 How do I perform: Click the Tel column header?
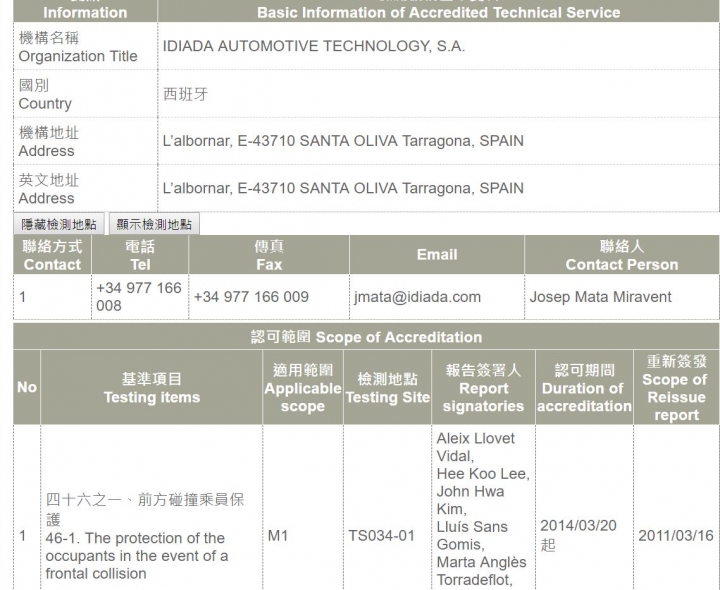(140, 255)
